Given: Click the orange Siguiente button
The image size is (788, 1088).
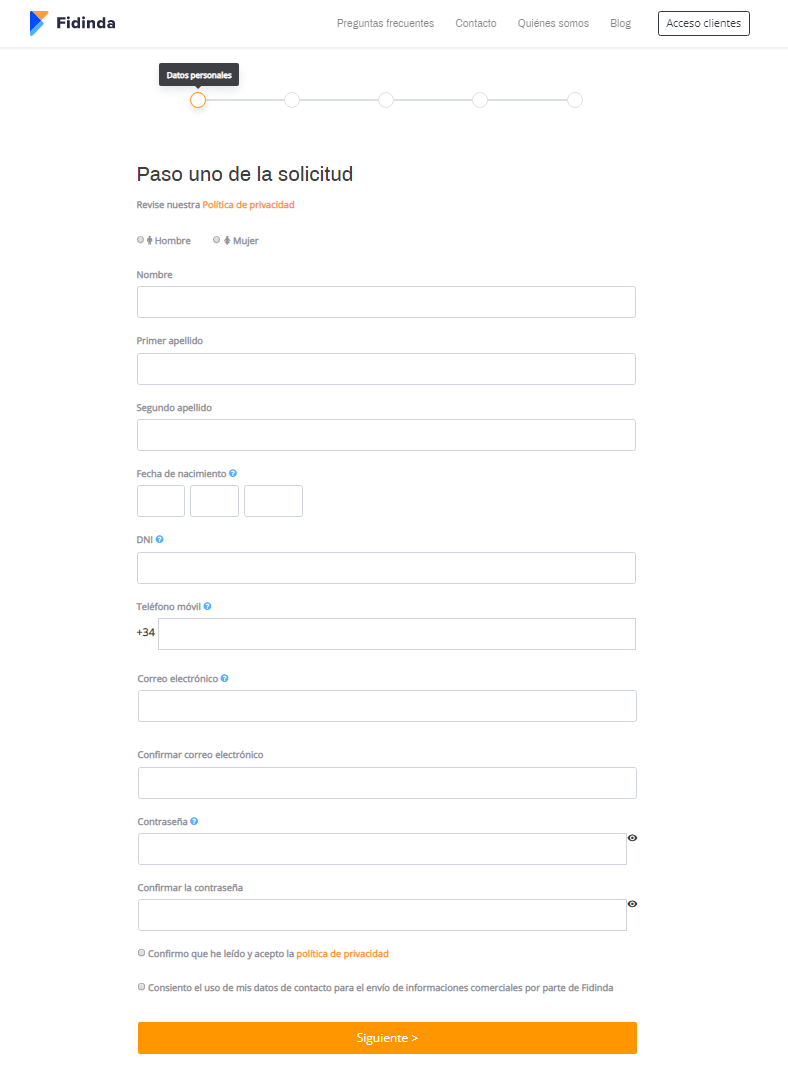Looking at the screenshot, I should [x=387, y=1038].
